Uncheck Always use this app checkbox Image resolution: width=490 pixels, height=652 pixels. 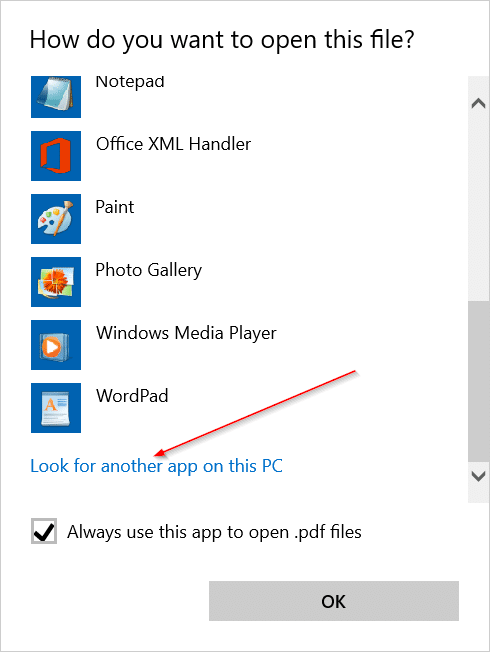pyautogui.click(x=44, y=531)
